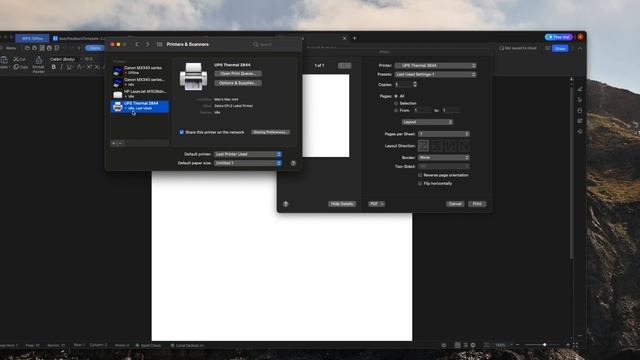The image size is (640, 360).
Task: Toggle Spell Check in status bar
Action: pyautogui.click(x=149, y=345)
